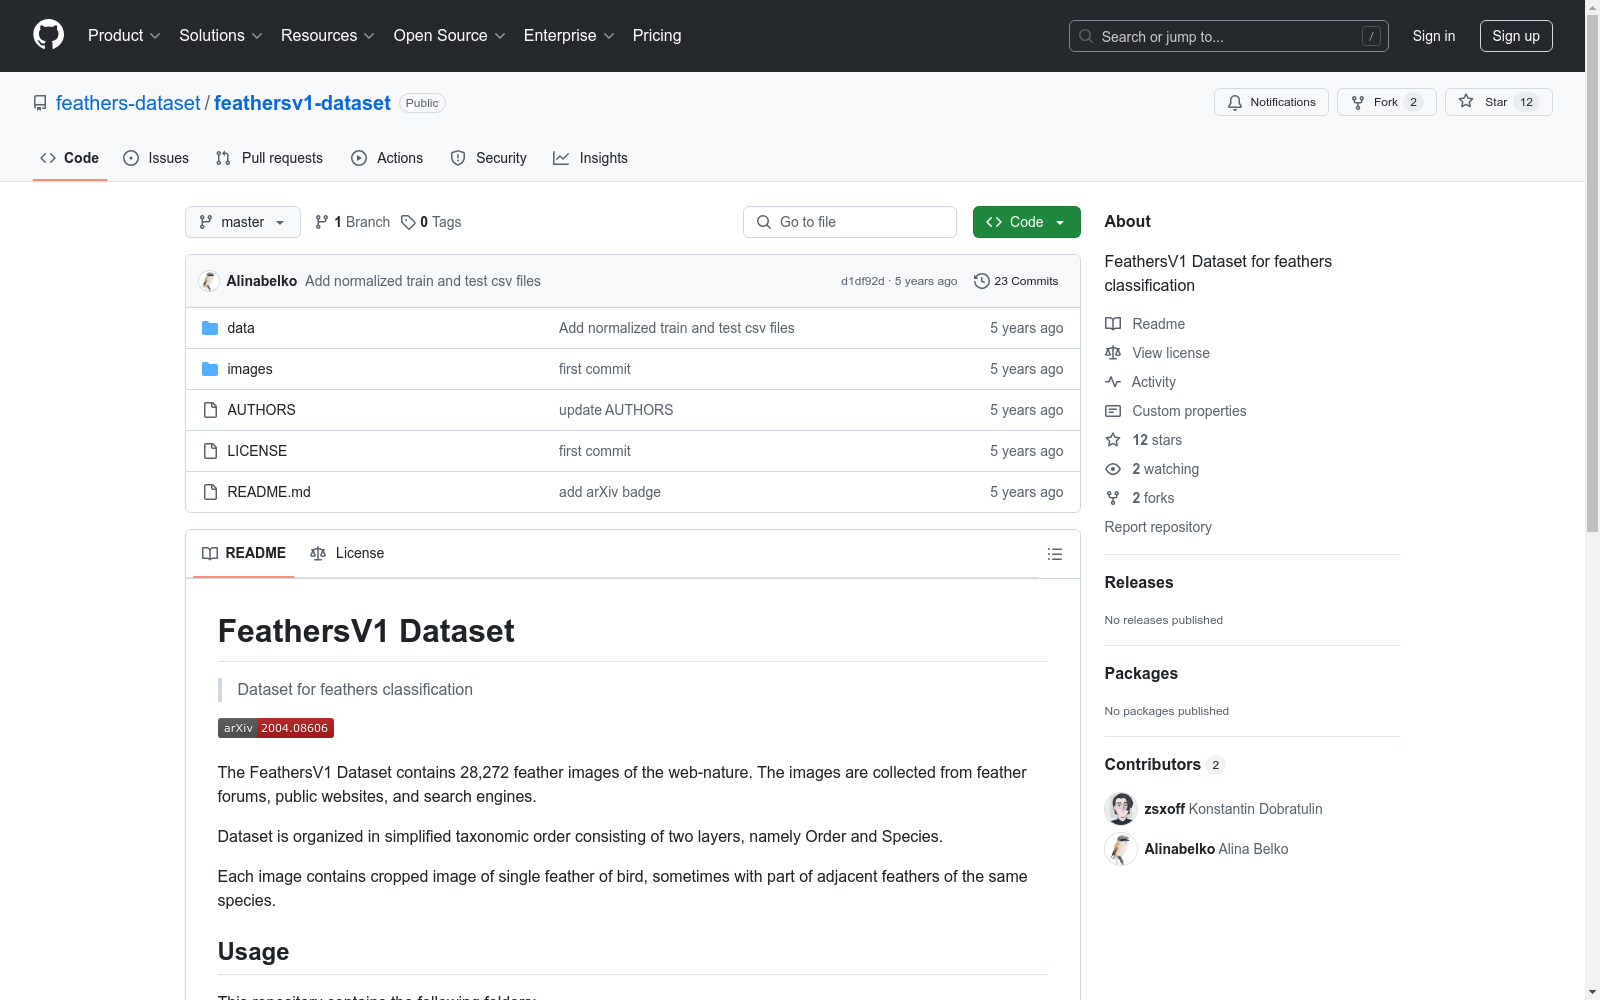Viewport: 1600px width, 1000px height.
Task: Open zsxoff Konstantin Dobratulin profile link
Action: pyautogui.click(x=1233, y=809)
